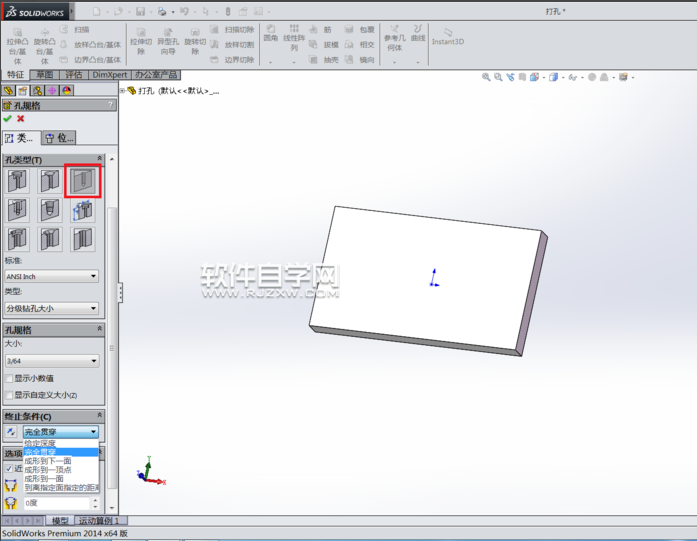Screen dimensions: 697x541
Task: Open DisplayManager color ball icon
Action: pyautogui.click(x=67, y=91)
